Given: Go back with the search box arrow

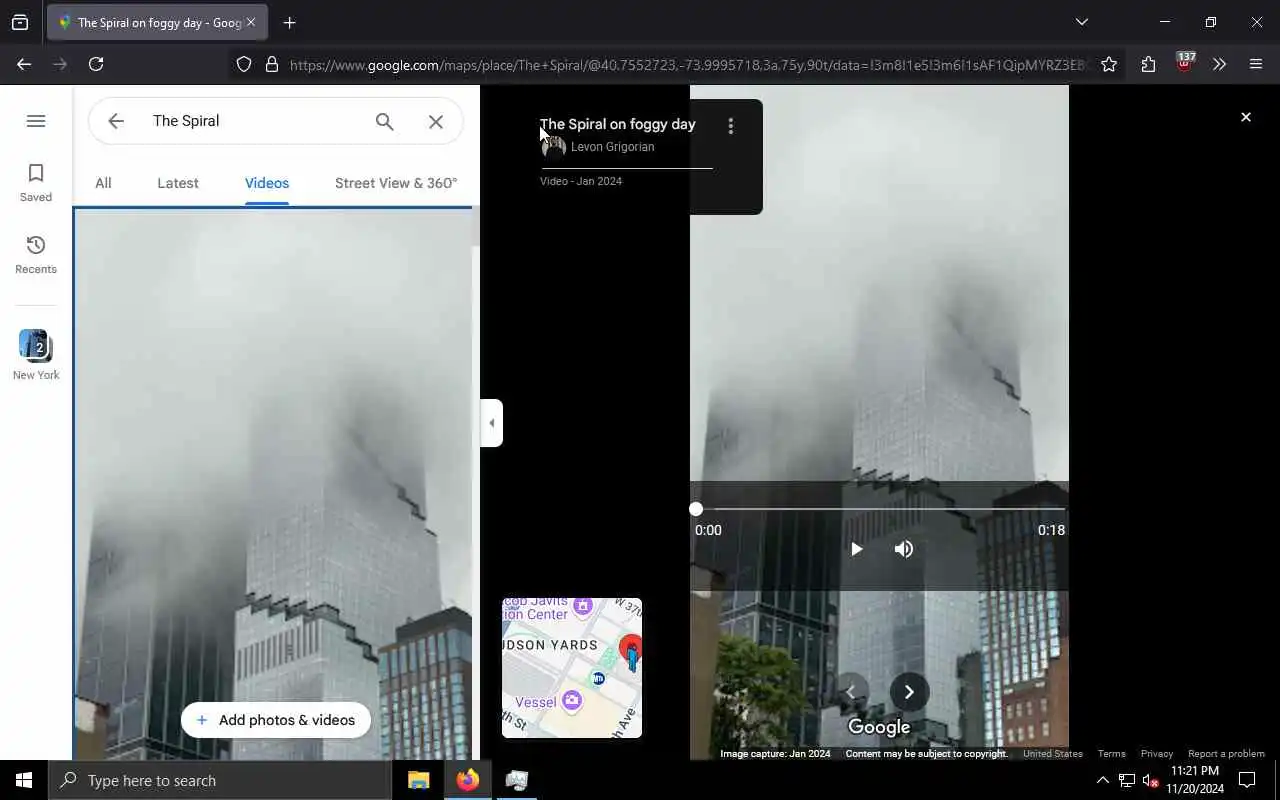Looking at the screenshot, I should click(116, 121).
